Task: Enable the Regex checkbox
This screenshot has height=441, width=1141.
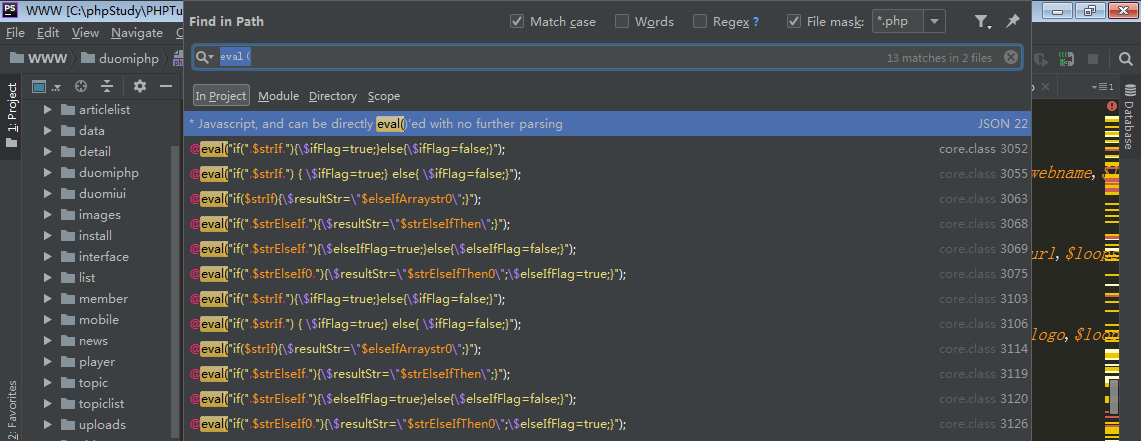Action: pyautogui.click(x=700, y=21)
